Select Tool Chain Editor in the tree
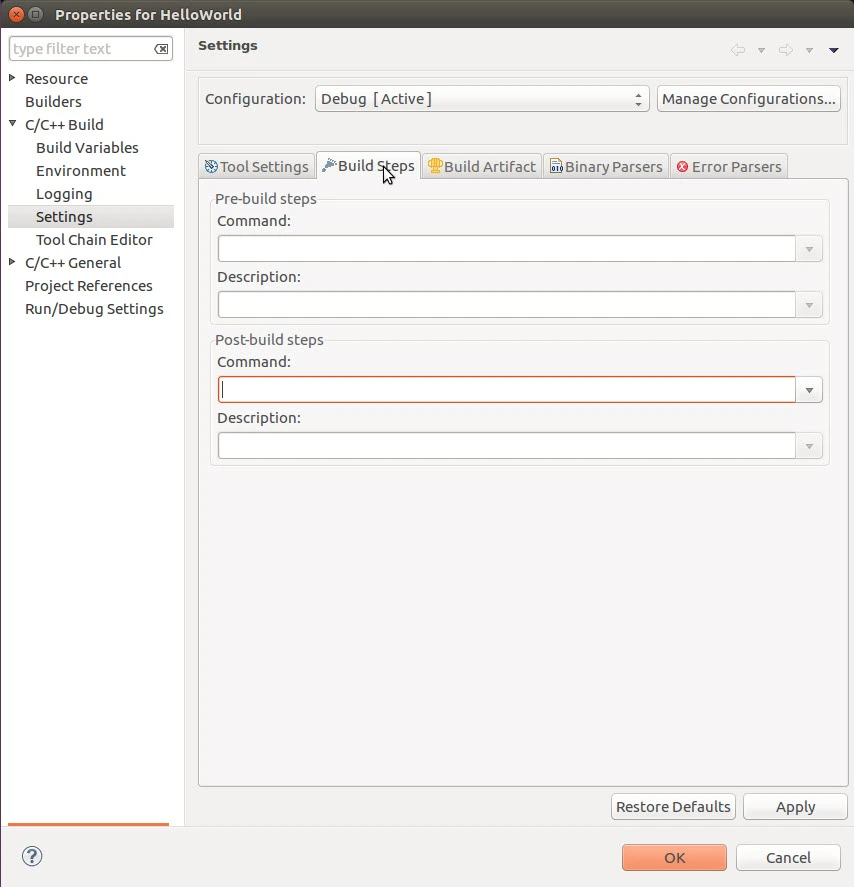This screenshot has width=854, height=887. [x=94, y=240]
